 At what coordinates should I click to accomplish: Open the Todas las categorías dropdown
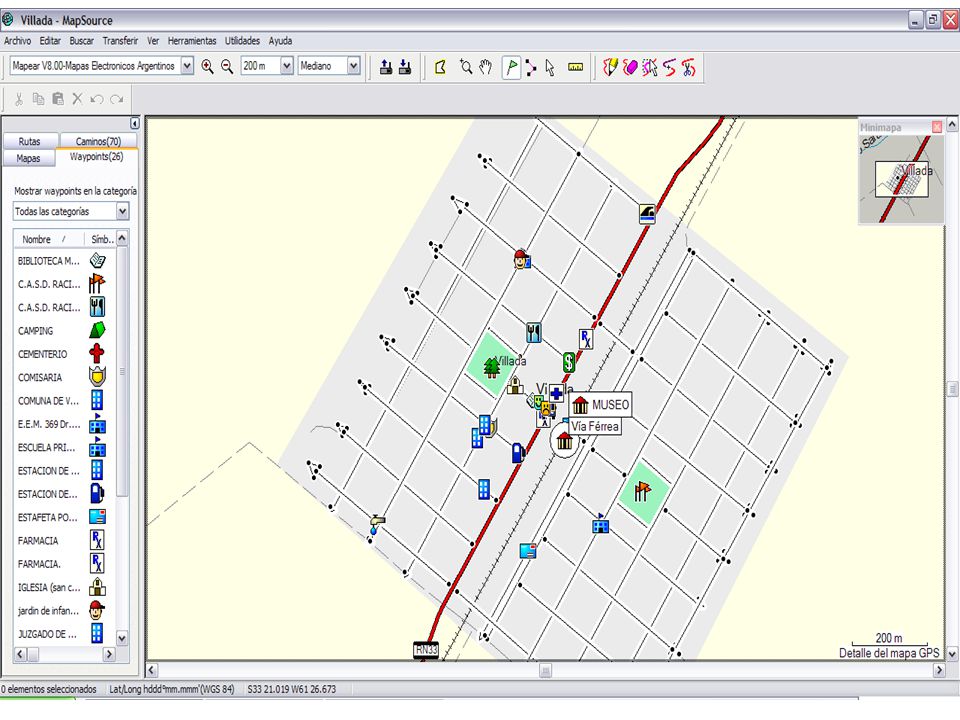(122, 211)
